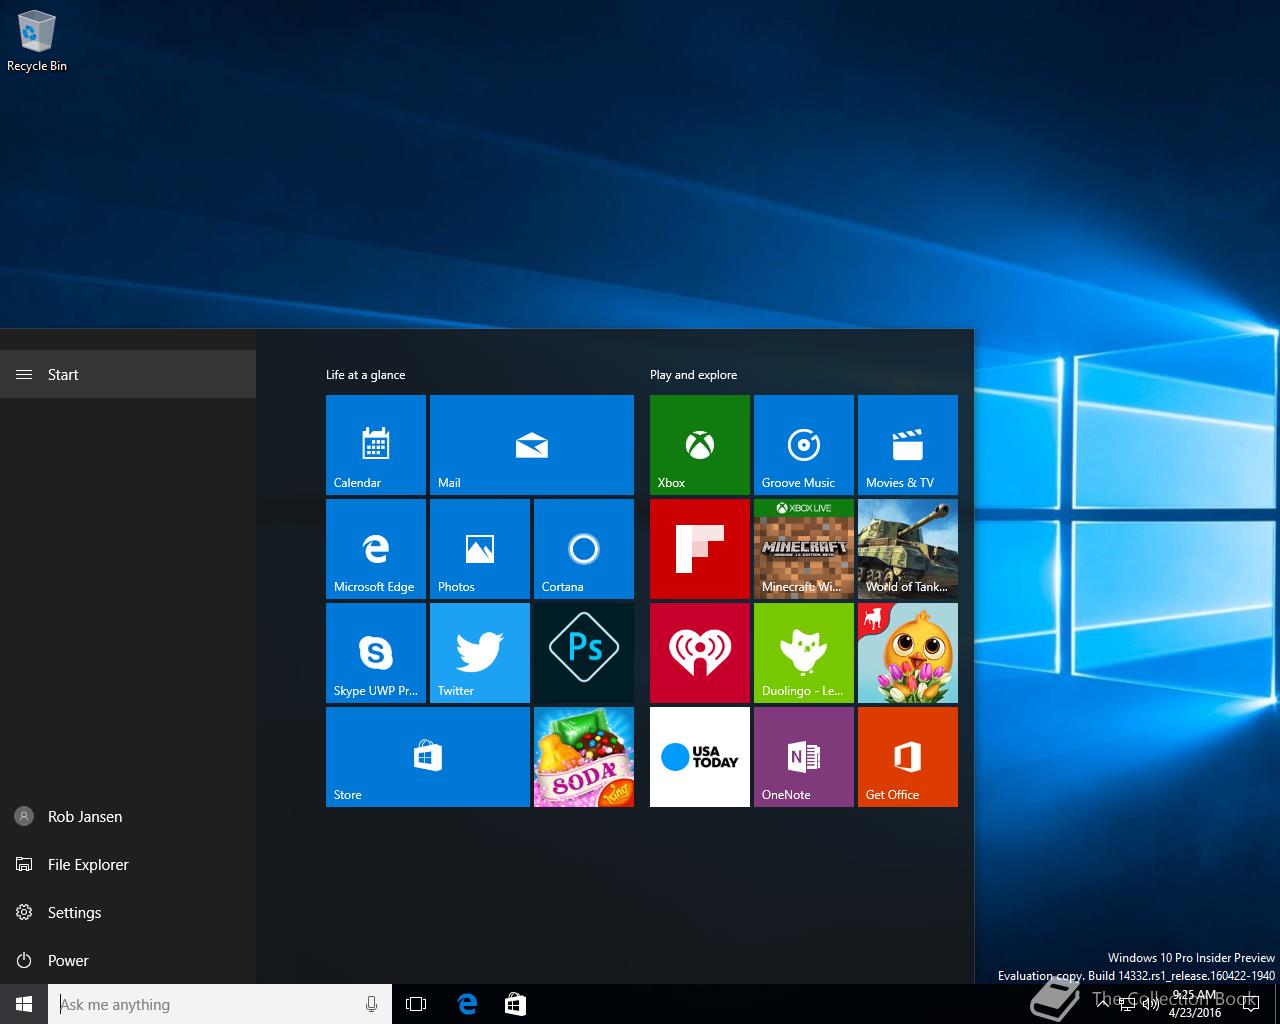Launch Candy Crush Soda tile
Viewport: 1280px width, 1024px height.
pos(584,757)
